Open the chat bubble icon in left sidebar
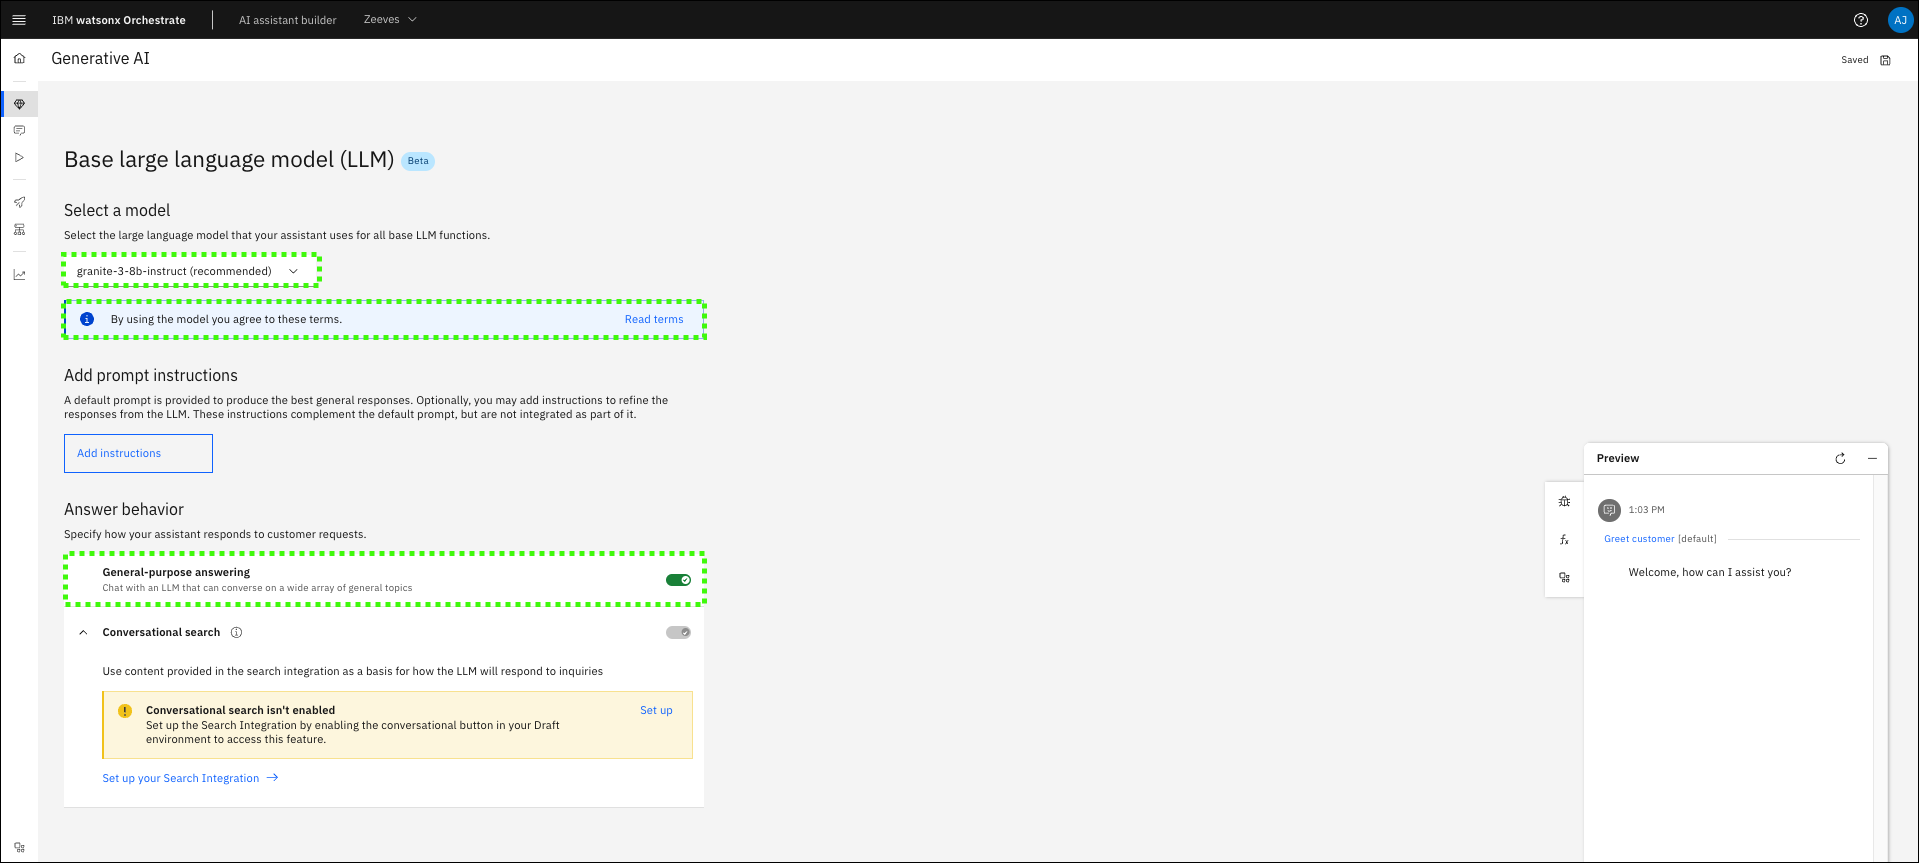The image size is (1919, 863). pyautogui.click(x=19, y=131)
